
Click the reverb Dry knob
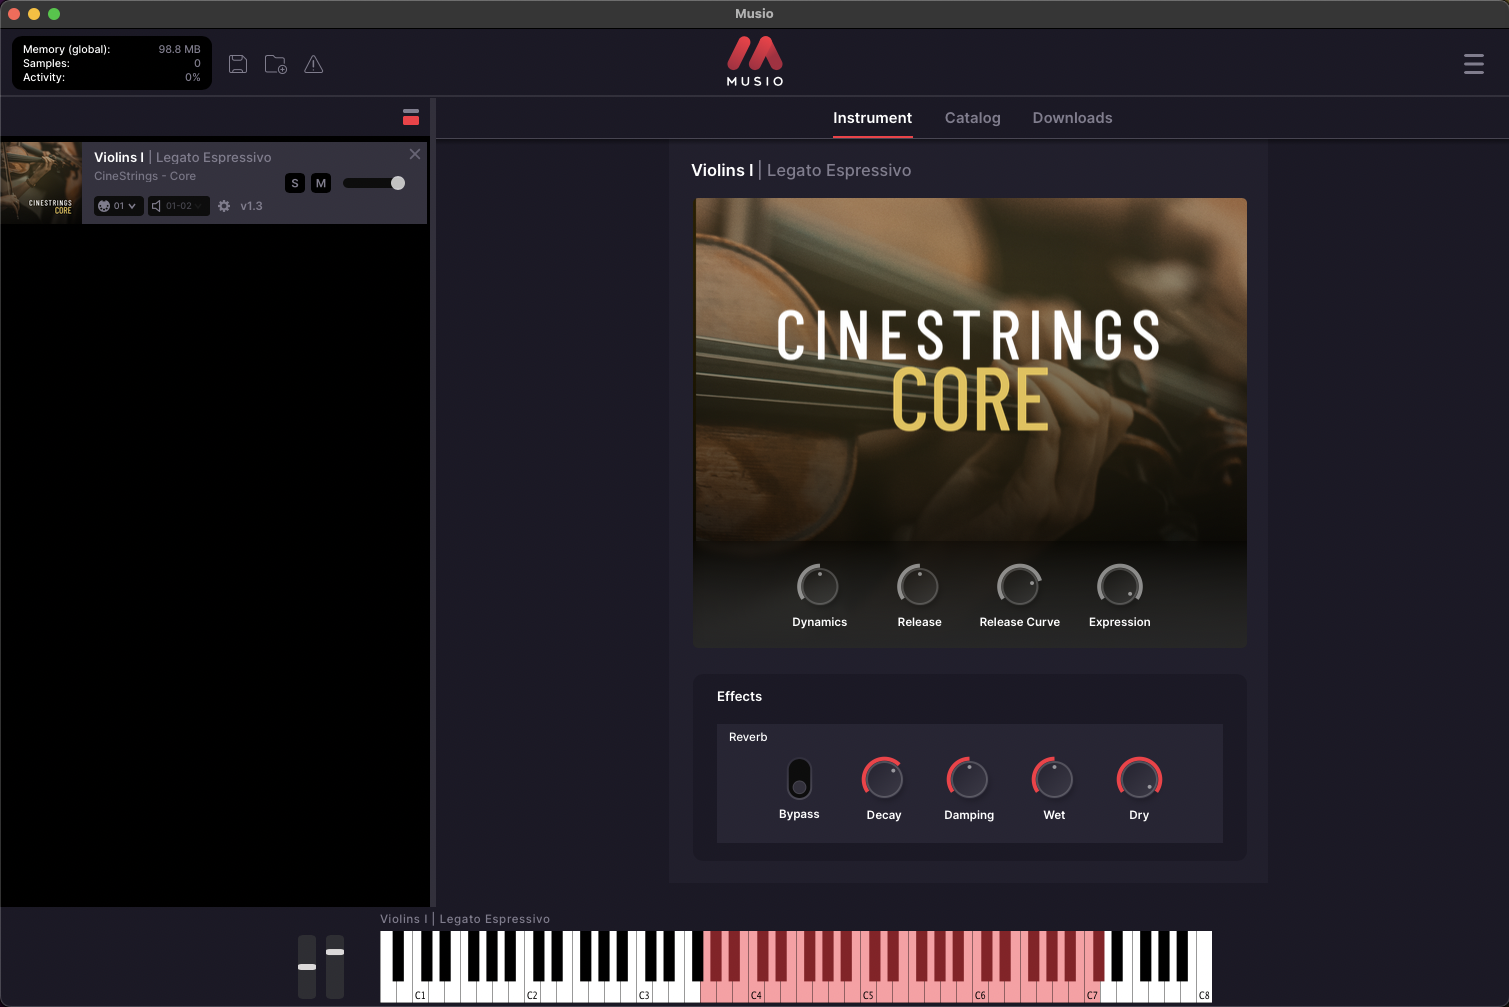1139,778
